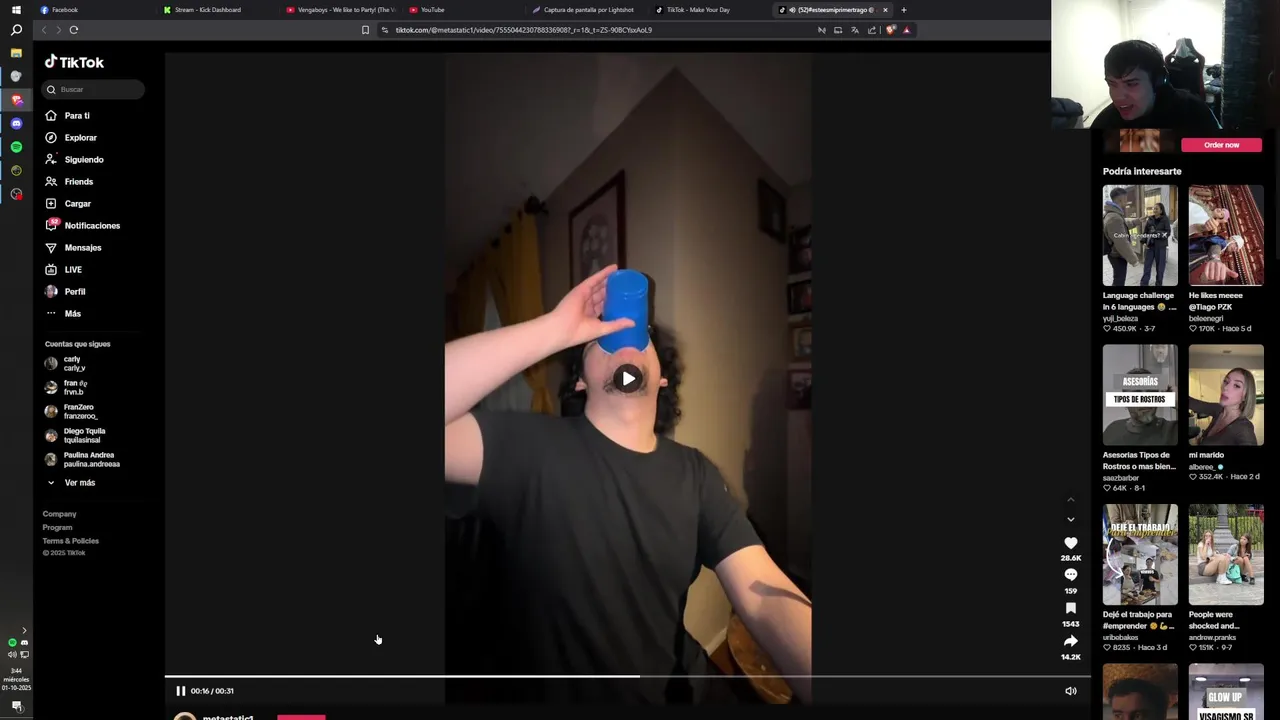Click the Brave shields icon

pyautogui.click(x=890, y=30)
